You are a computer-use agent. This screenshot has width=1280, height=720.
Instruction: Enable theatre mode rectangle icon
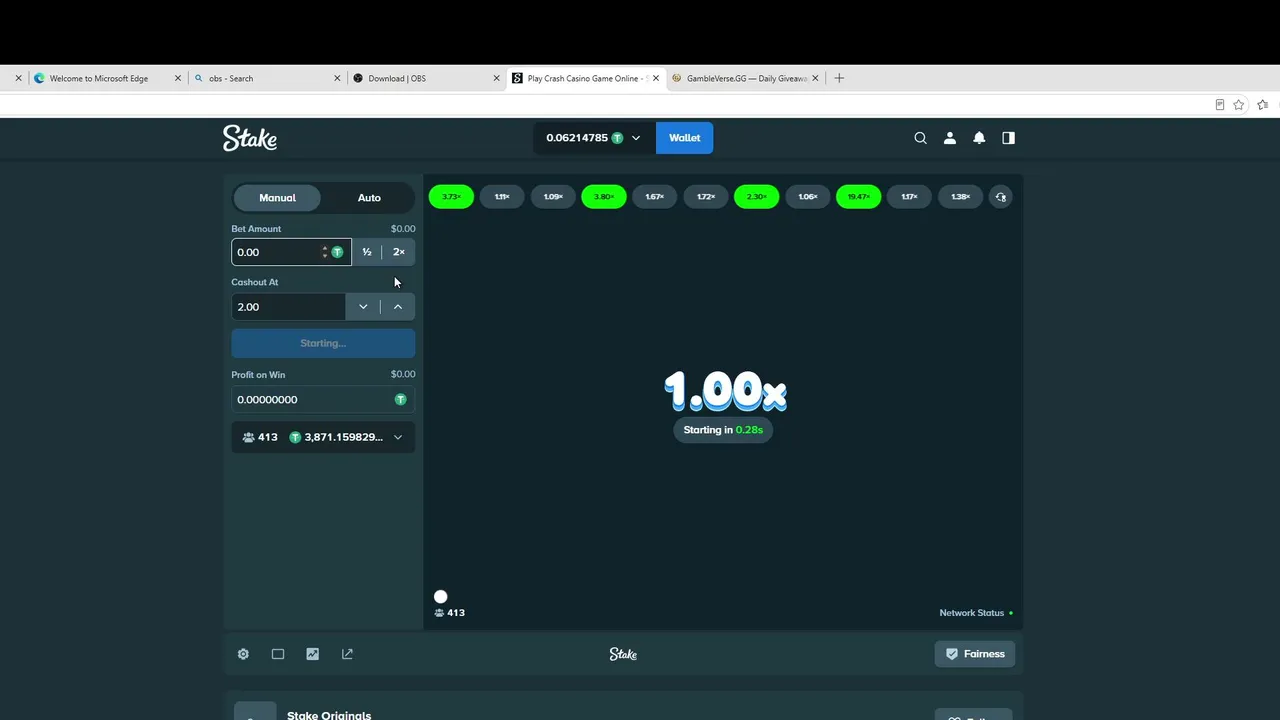(x=278, y=654)
